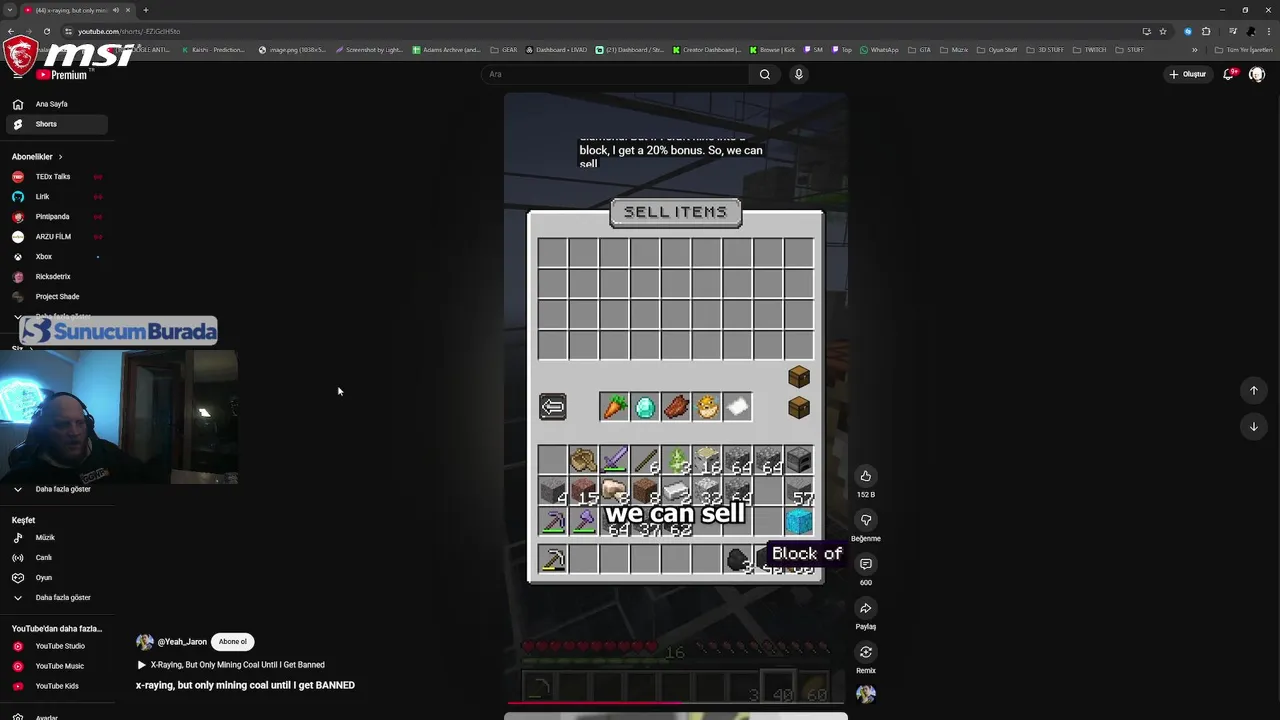Click the Paylaş share icon
Viewport: 1280px width, 720px height.
(866, 608)
